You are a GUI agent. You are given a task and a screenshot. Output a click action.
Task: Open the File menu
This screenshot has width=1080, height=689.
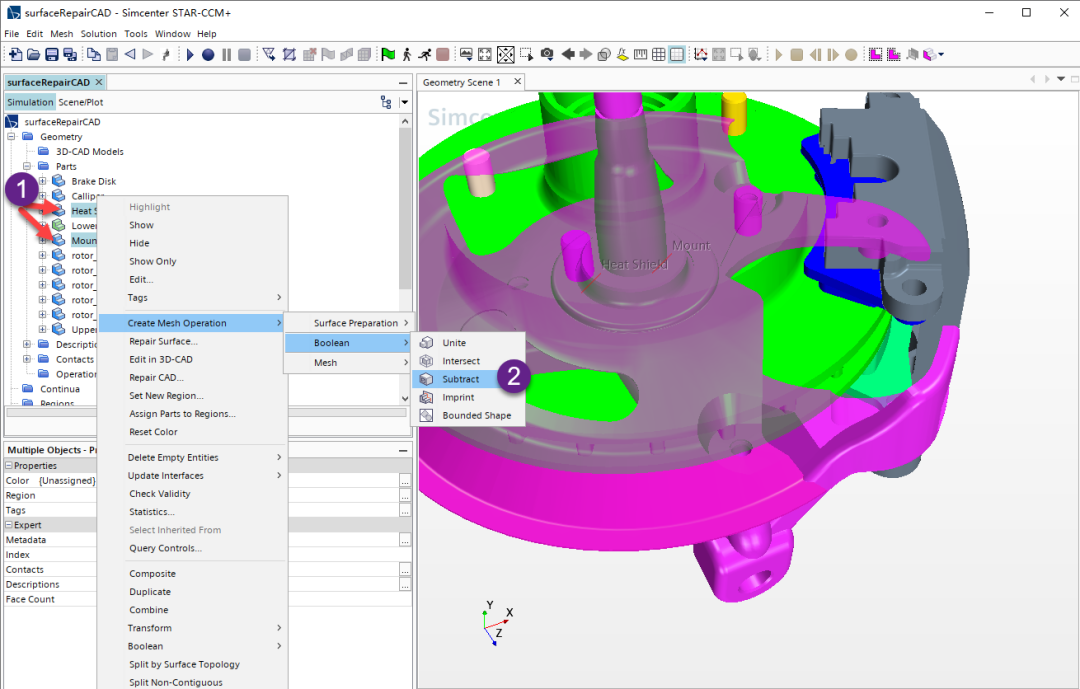(x=12, y=34)
